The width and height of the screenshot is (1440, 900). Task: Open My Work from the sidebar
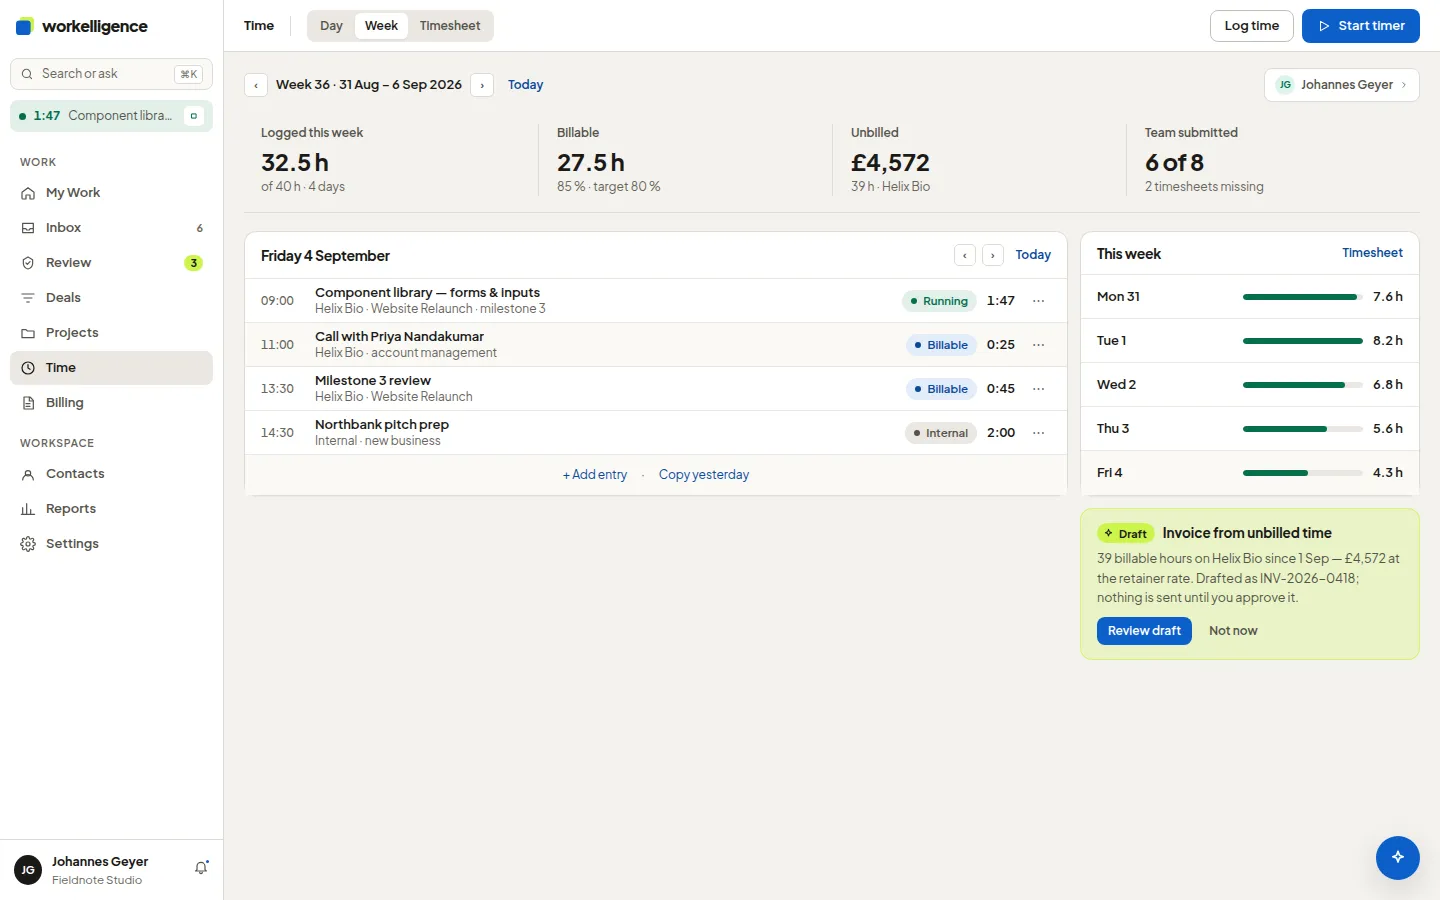click(111, 193)
